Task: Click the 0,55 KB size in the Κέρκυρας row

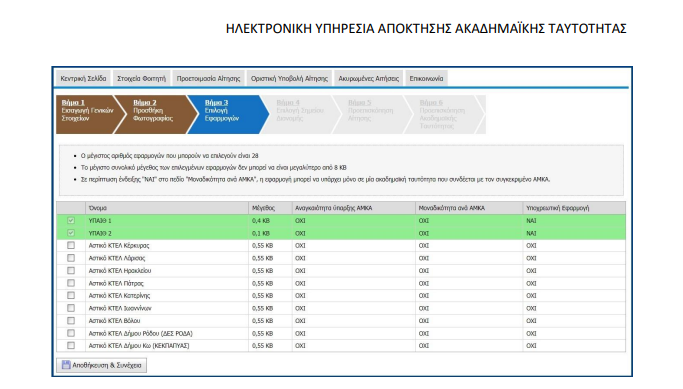Action: point(262,246)
